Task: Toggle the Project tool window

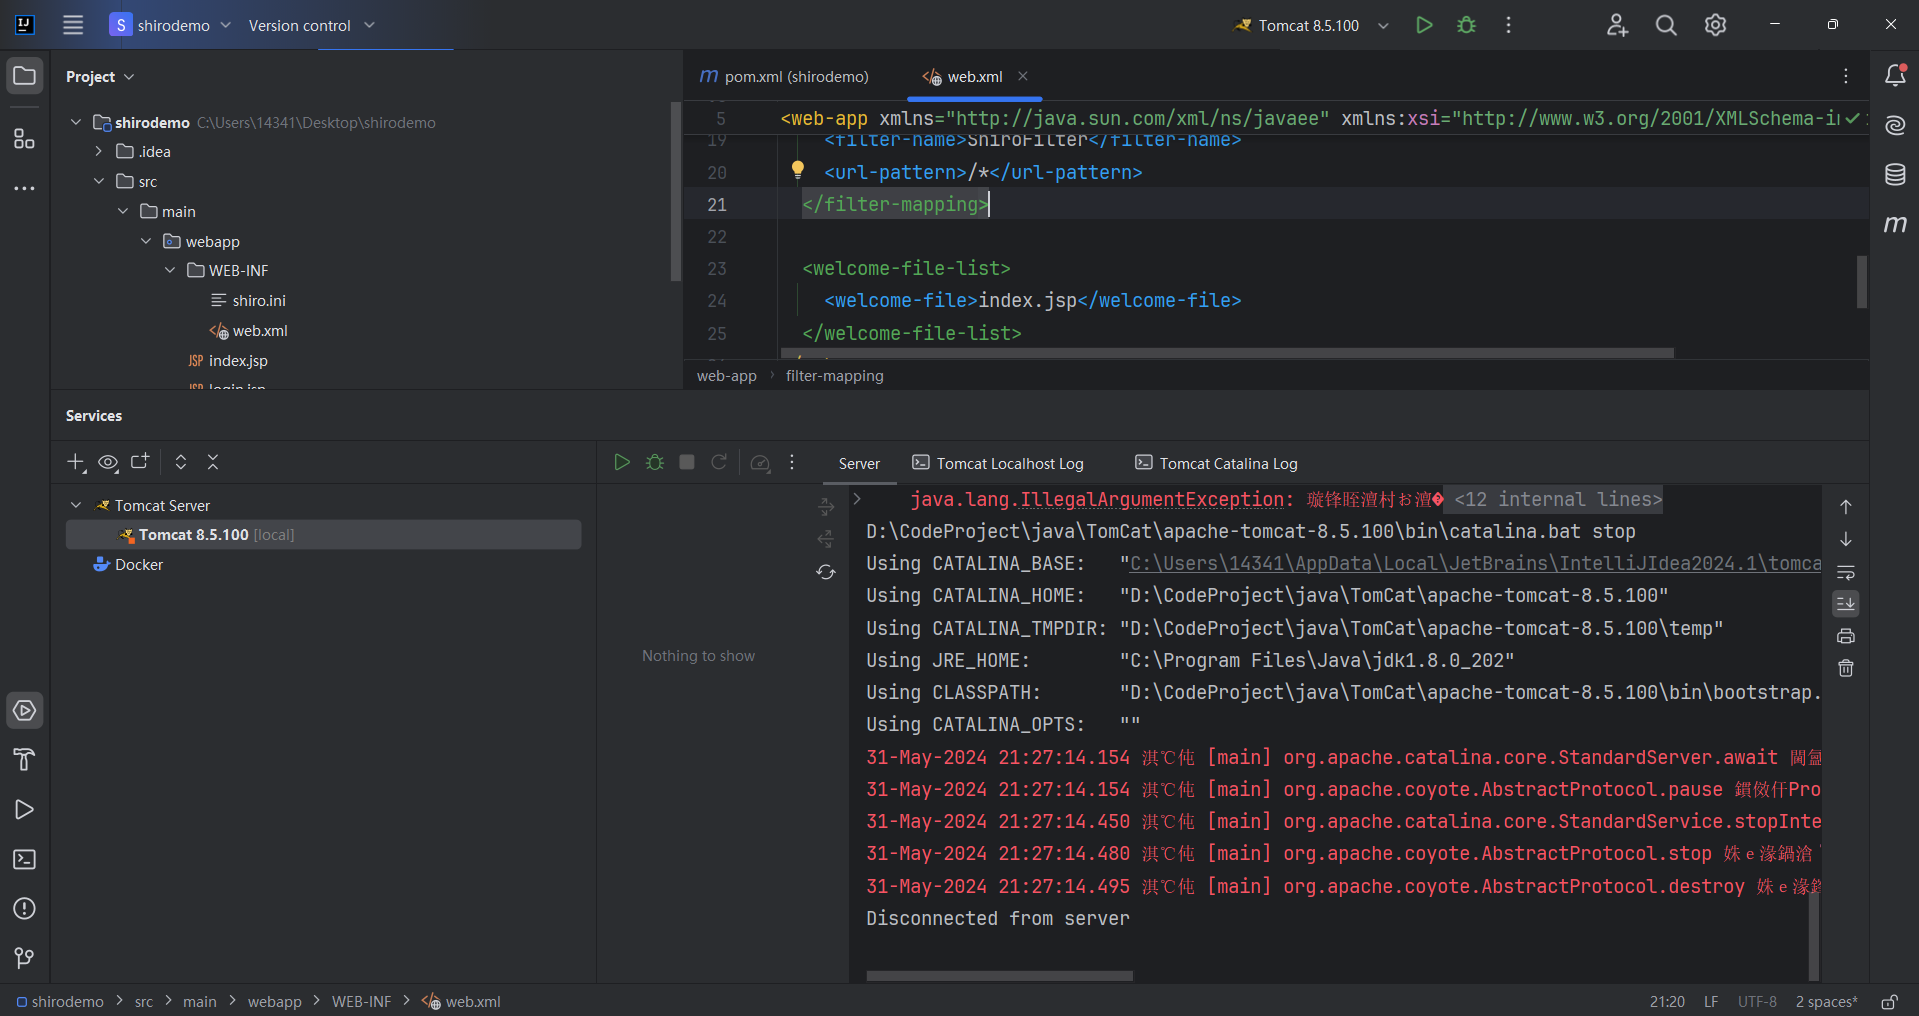Action: click(x=25, y=76)
